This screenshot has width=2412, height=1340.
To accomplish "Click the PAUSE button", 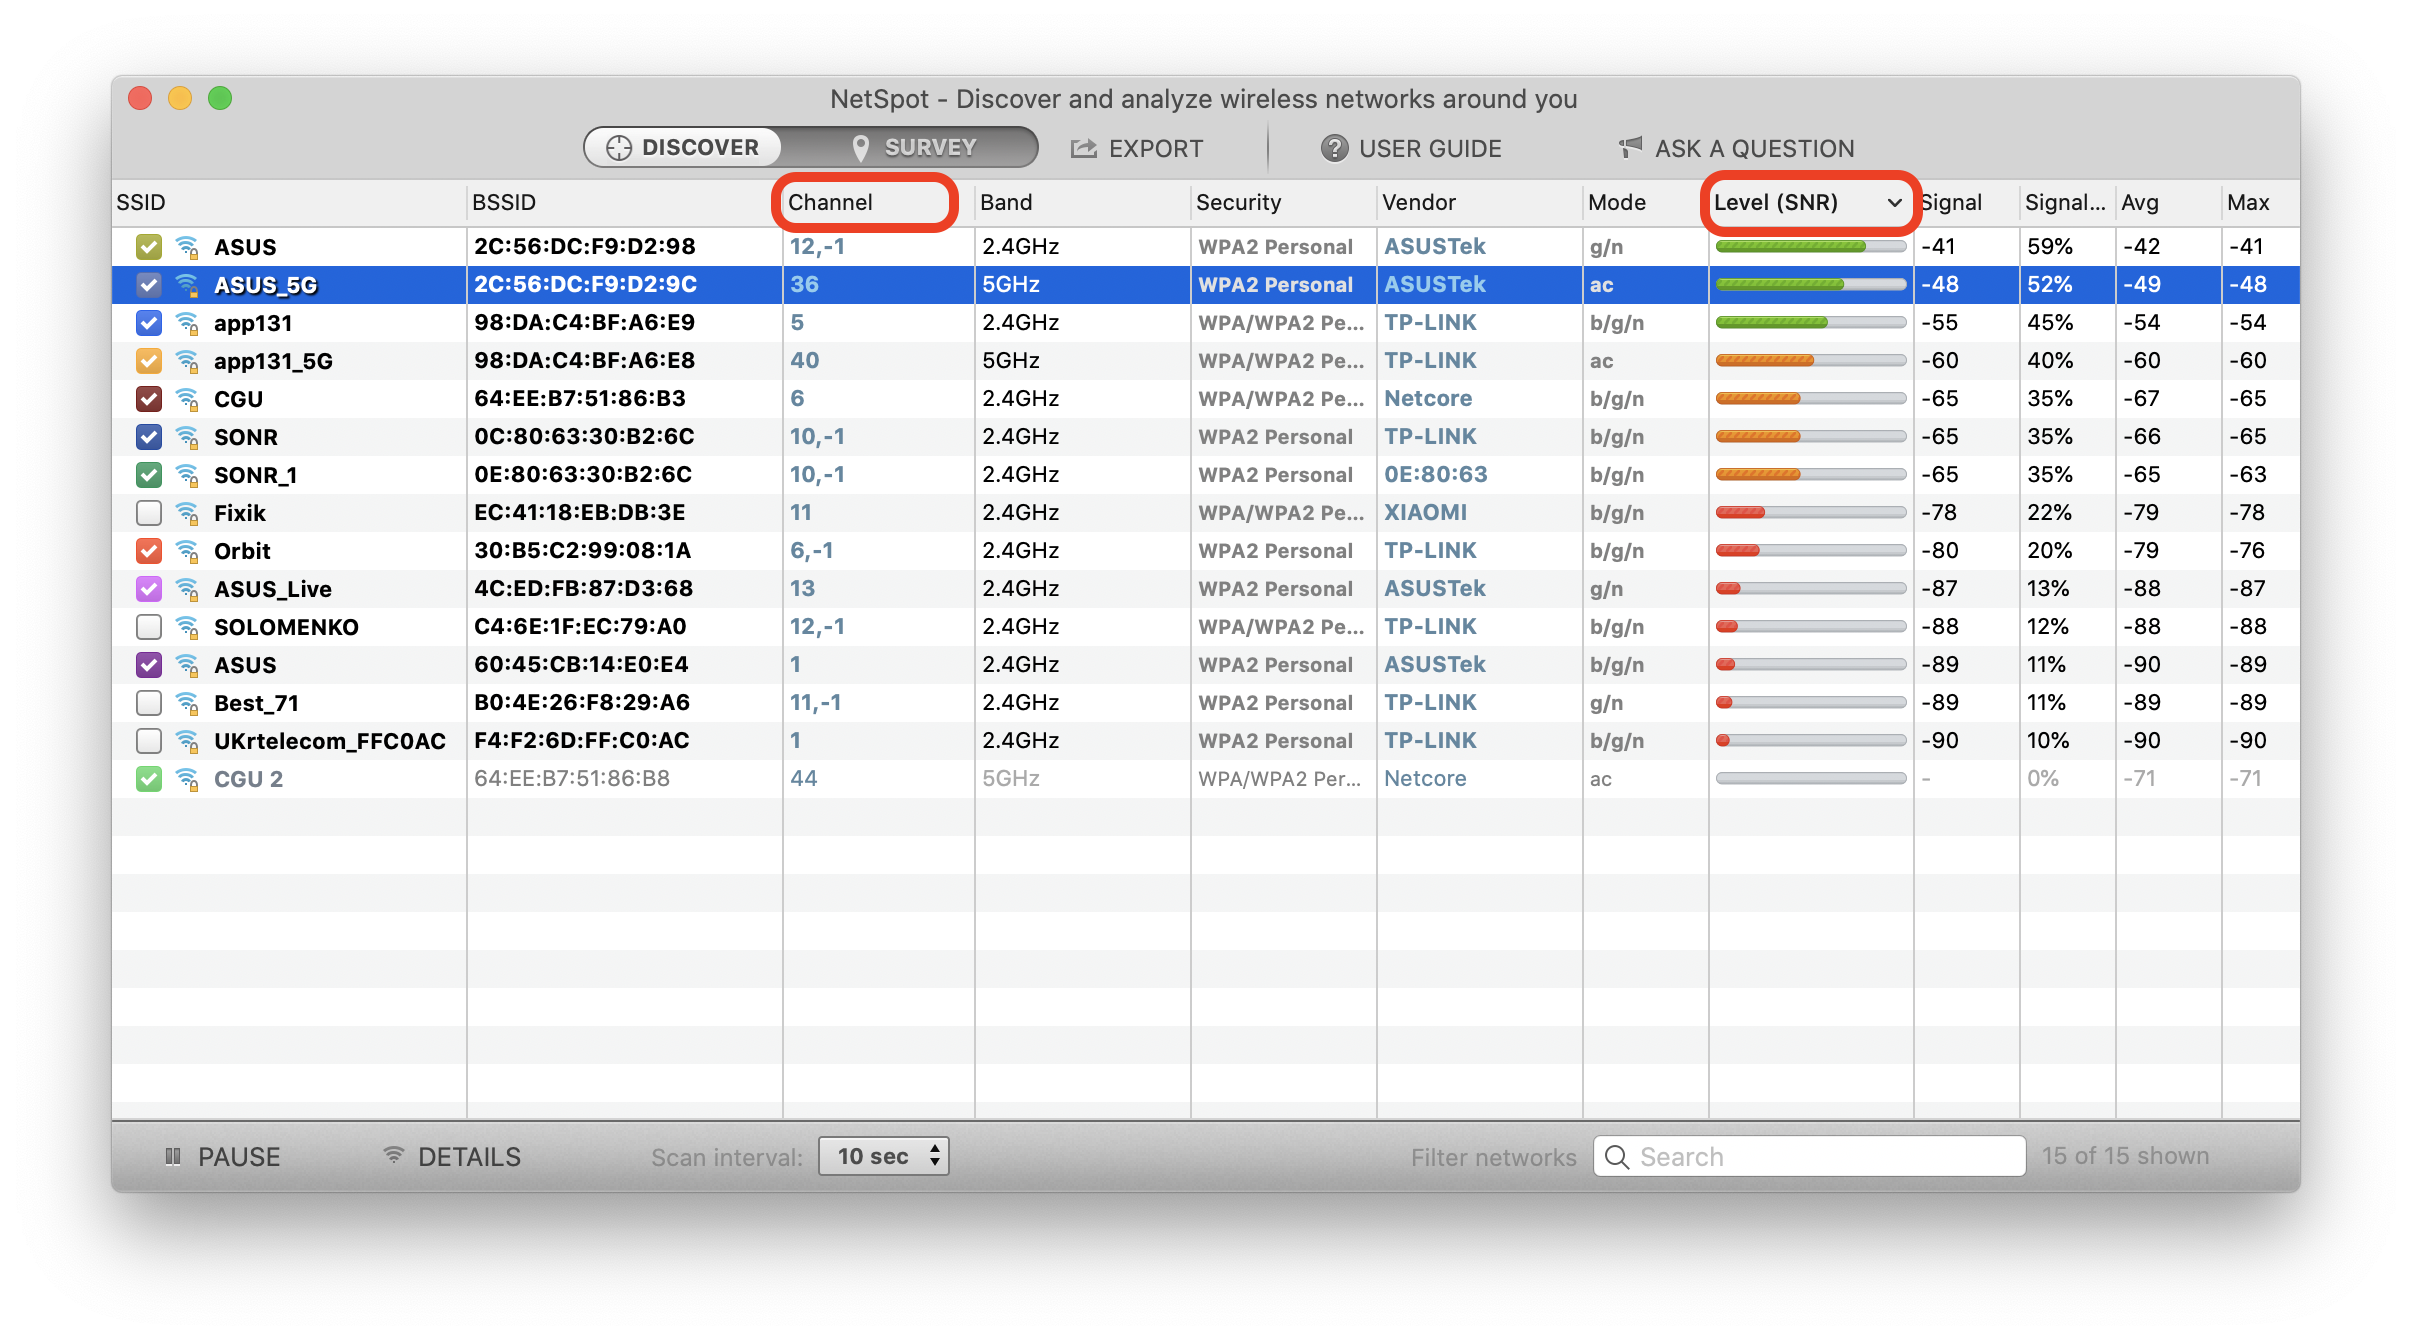I will click(223, 1156).
